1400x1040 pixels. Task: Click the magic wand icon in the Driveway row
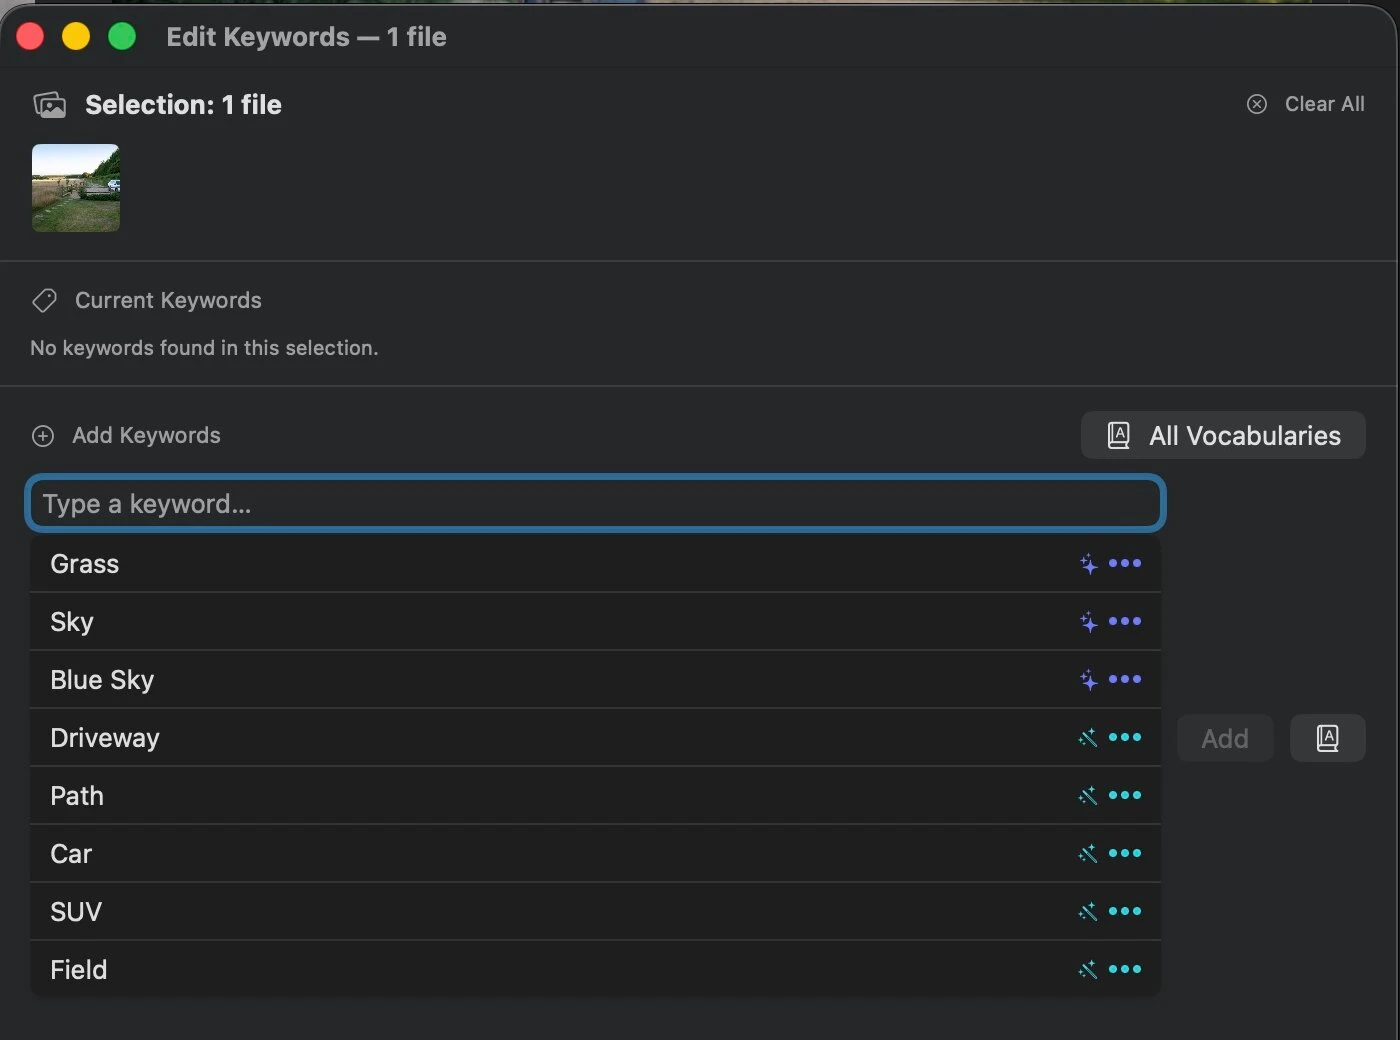[x=1088, y=738]
